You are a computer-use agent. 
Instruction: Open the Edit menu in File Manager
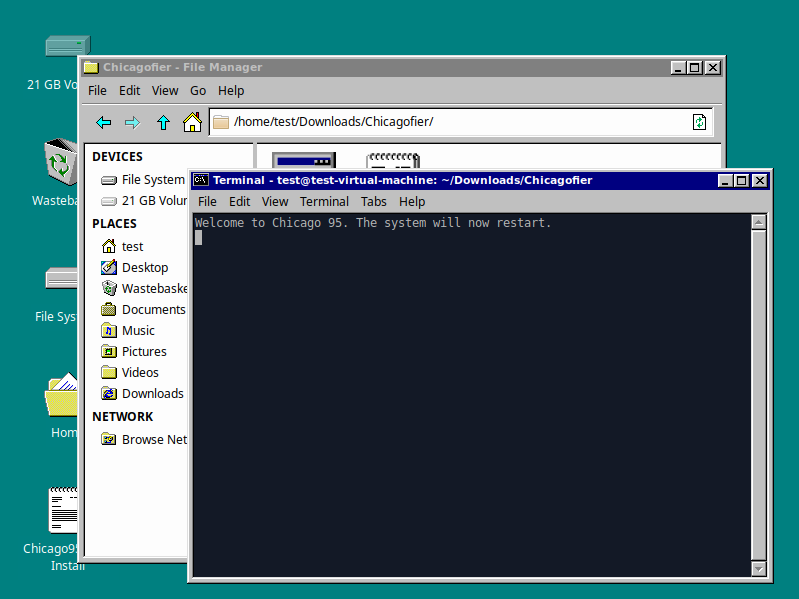click(129, 91)
